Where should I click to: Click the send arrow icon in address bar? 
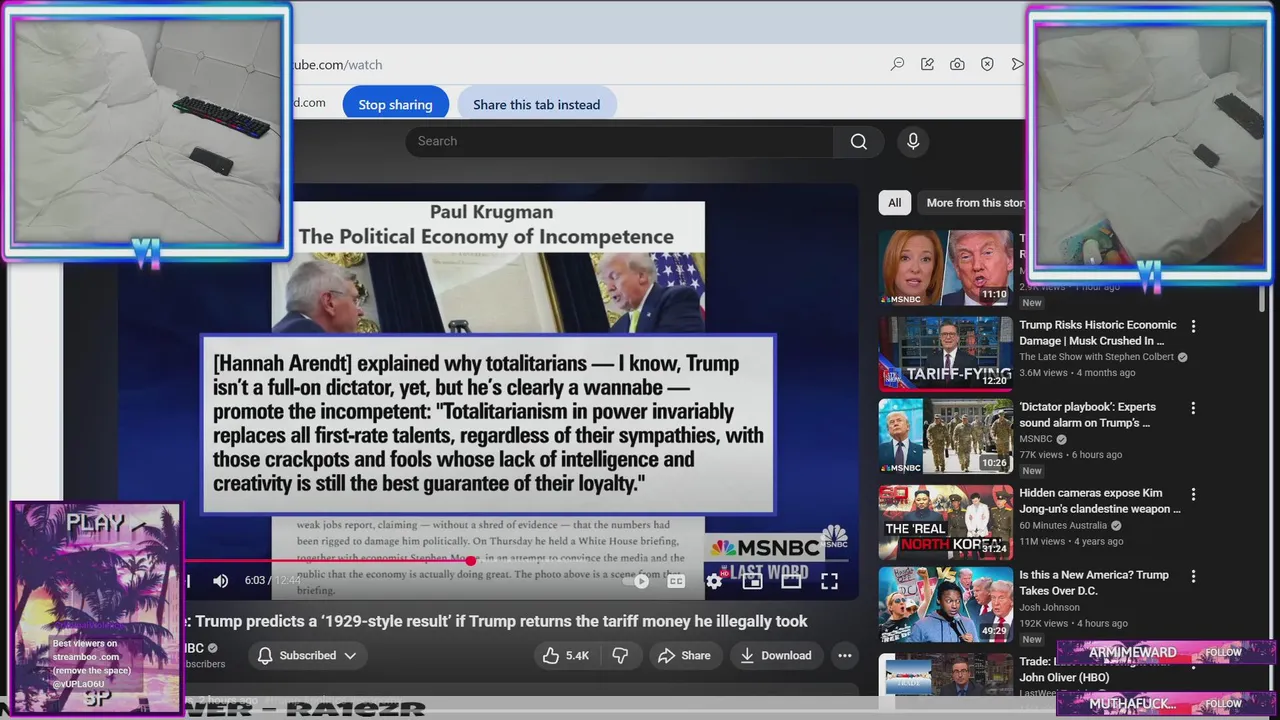point(1017,64)
